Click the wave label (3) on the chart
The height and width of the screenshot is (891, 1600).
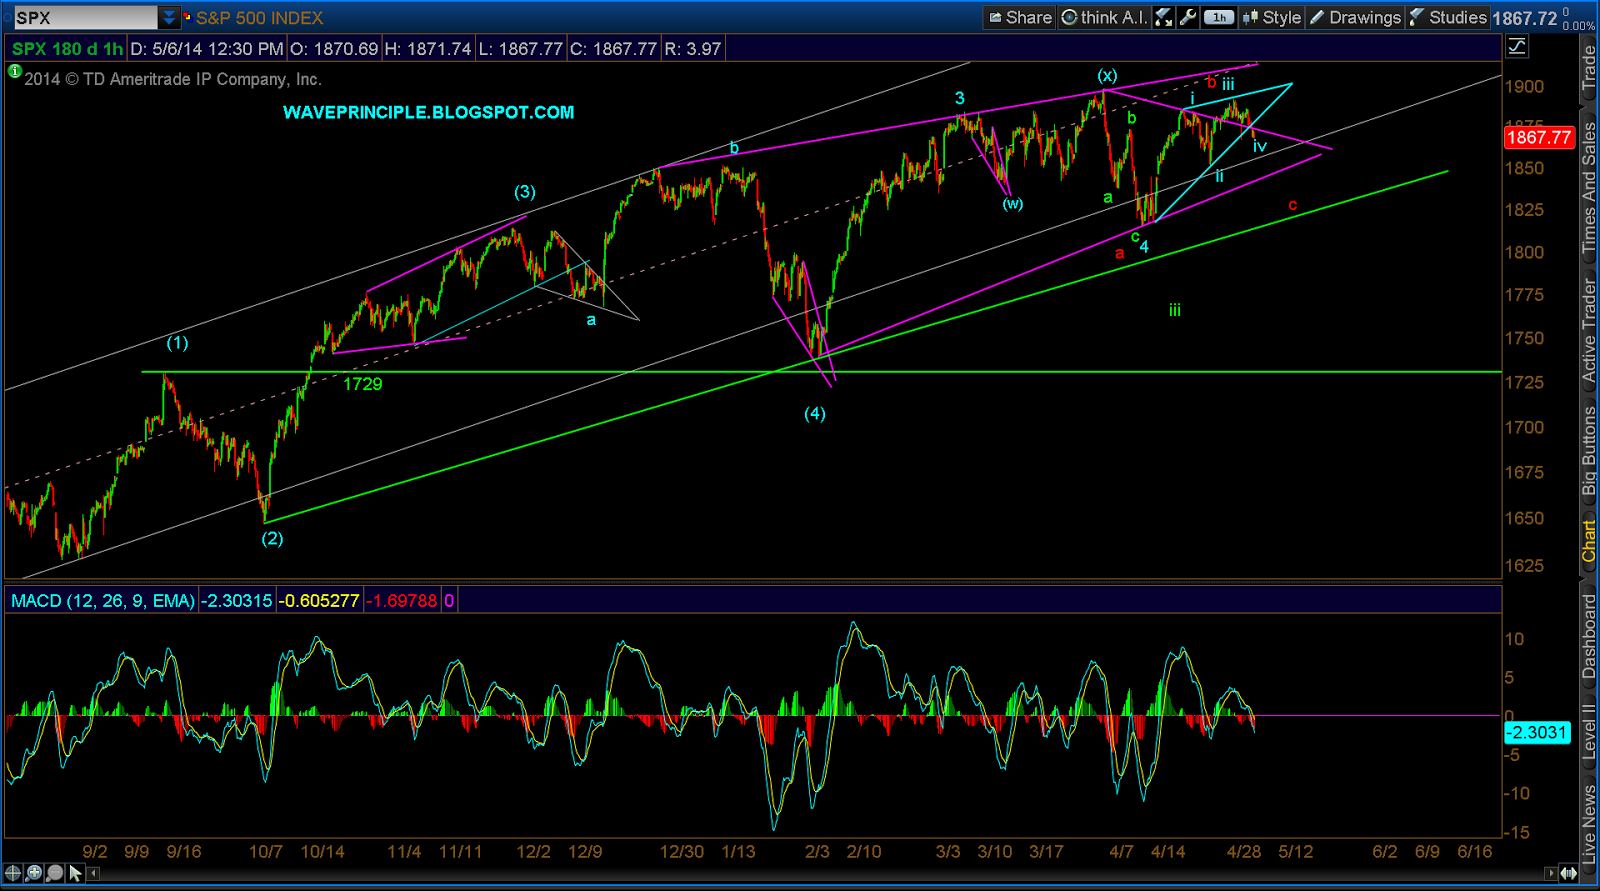[525, 192]
